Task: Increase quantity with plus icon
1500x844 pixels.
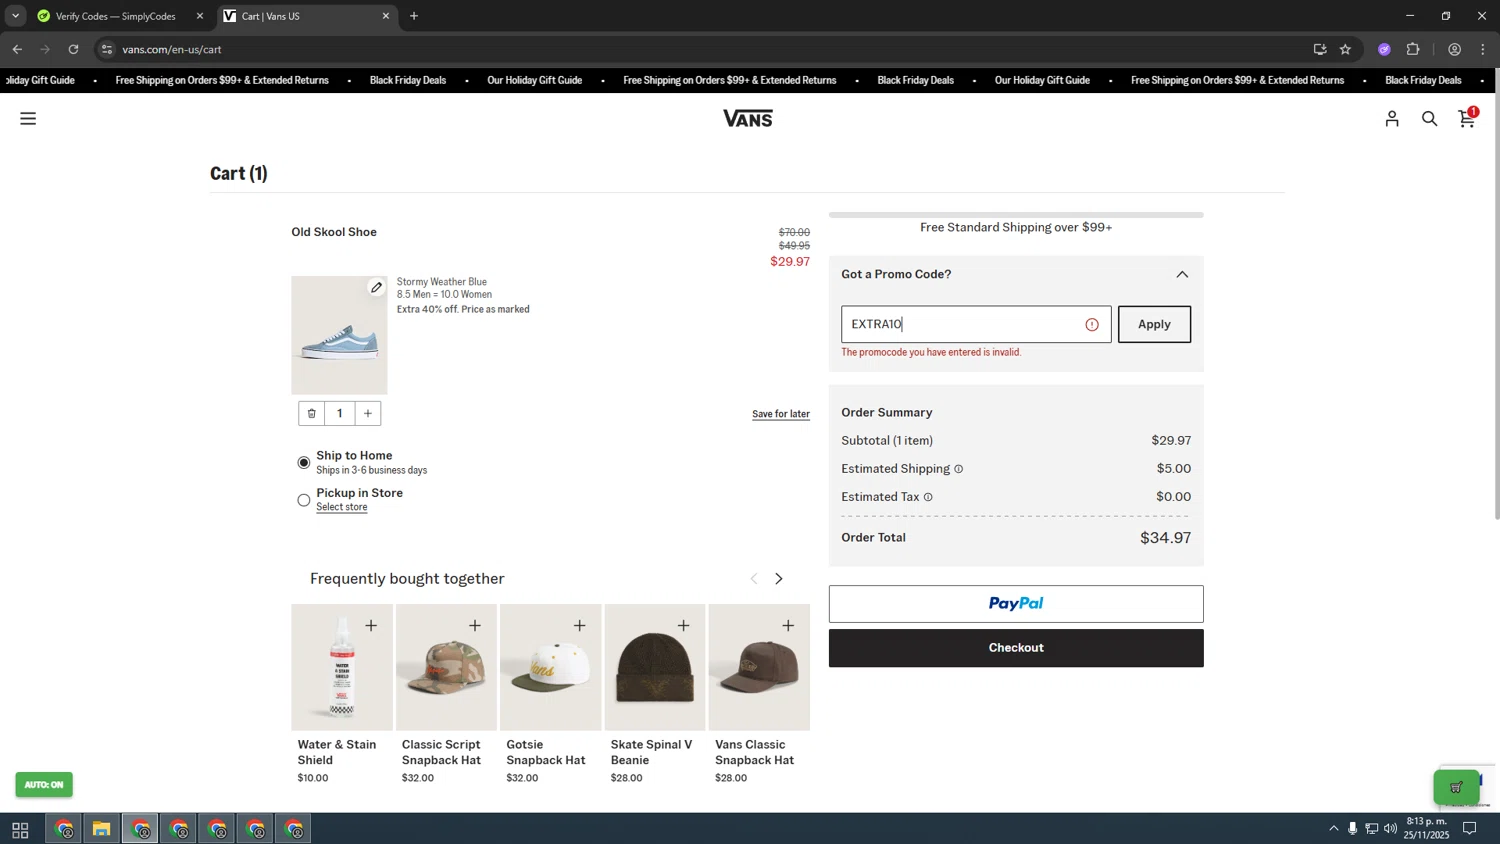Action: 368,413
